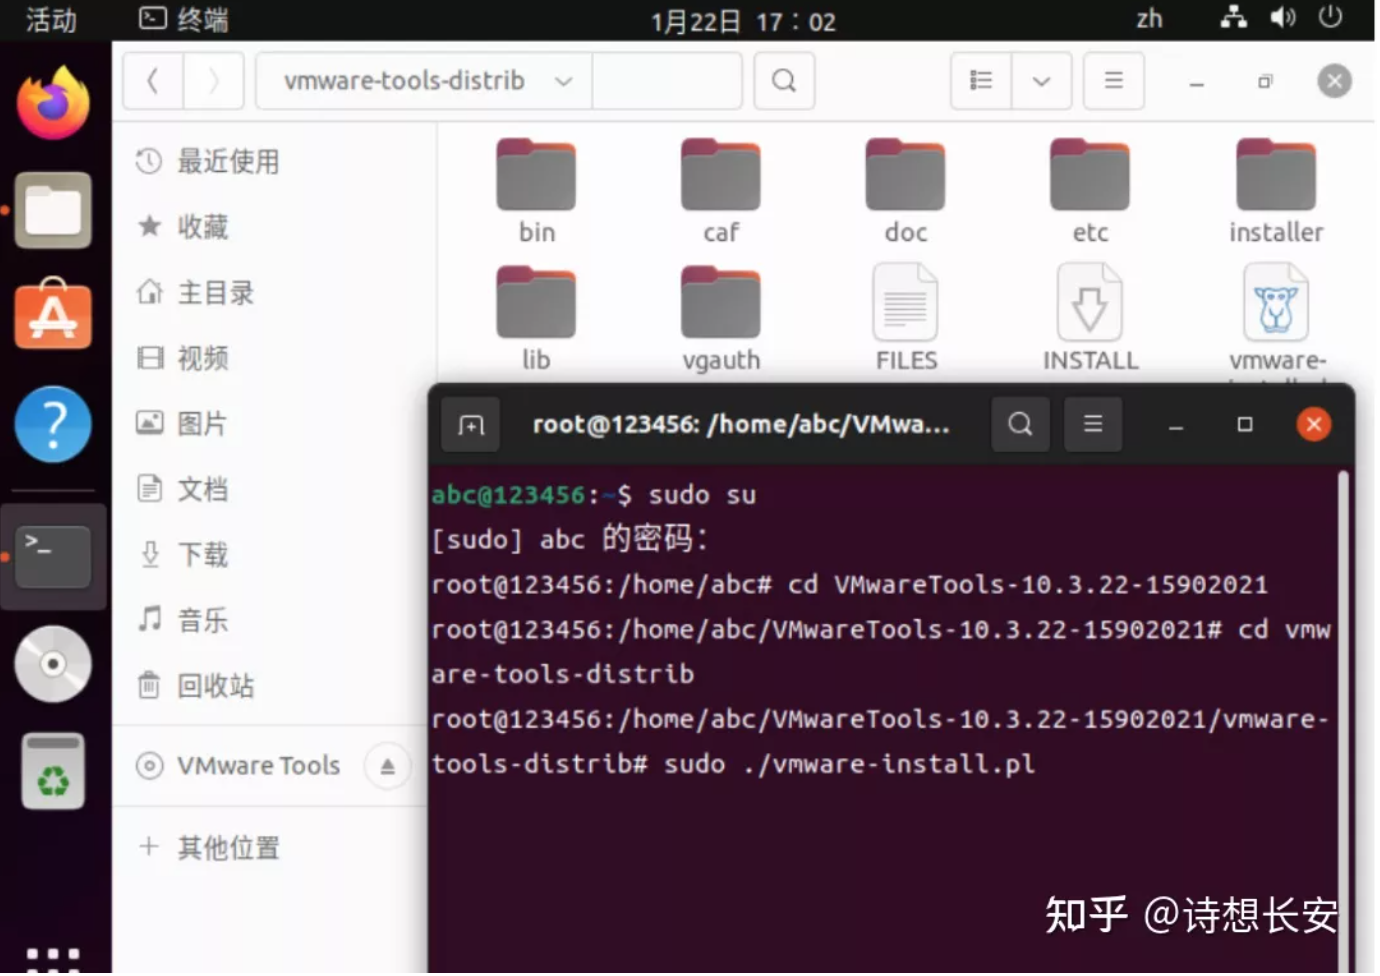The height and width of the screenshot is (976, 1380).
Task: Open the Help icon in dock
Action: [53, 424]
